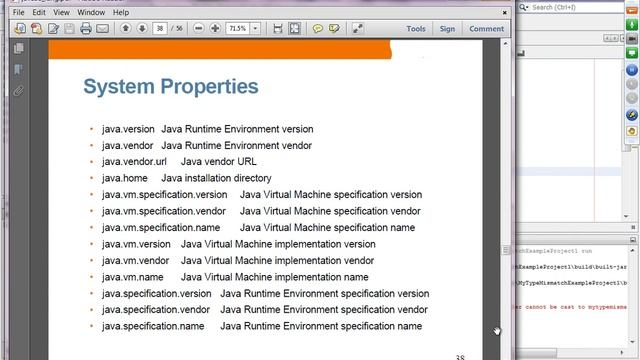Click the Convert file to PDF icon
The width and height of the screenshot is (640, 360).
[x=36, y=29]
